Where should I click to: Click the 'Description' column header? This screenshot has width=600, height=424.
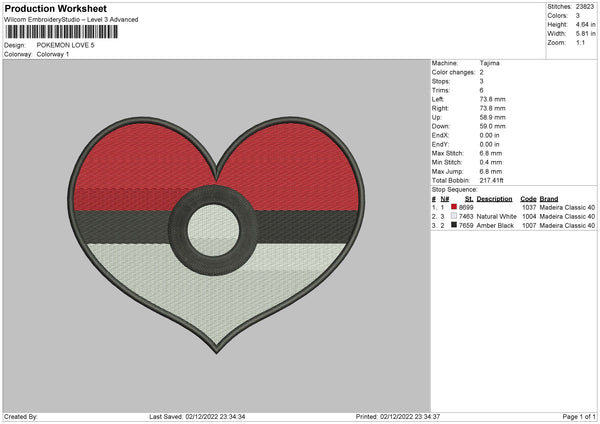[494, 199]
